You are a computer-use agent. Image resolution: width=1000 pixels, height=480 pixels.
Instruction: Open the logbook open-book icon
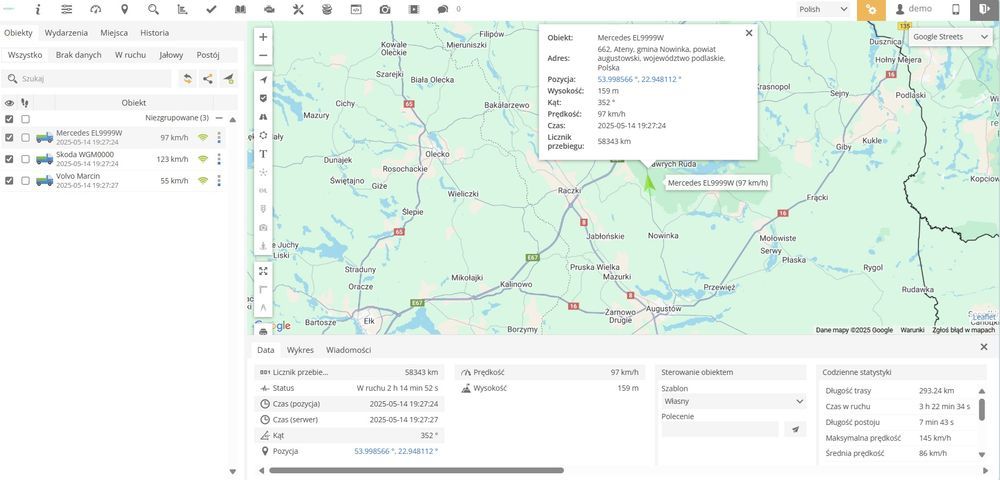(240, 10)
